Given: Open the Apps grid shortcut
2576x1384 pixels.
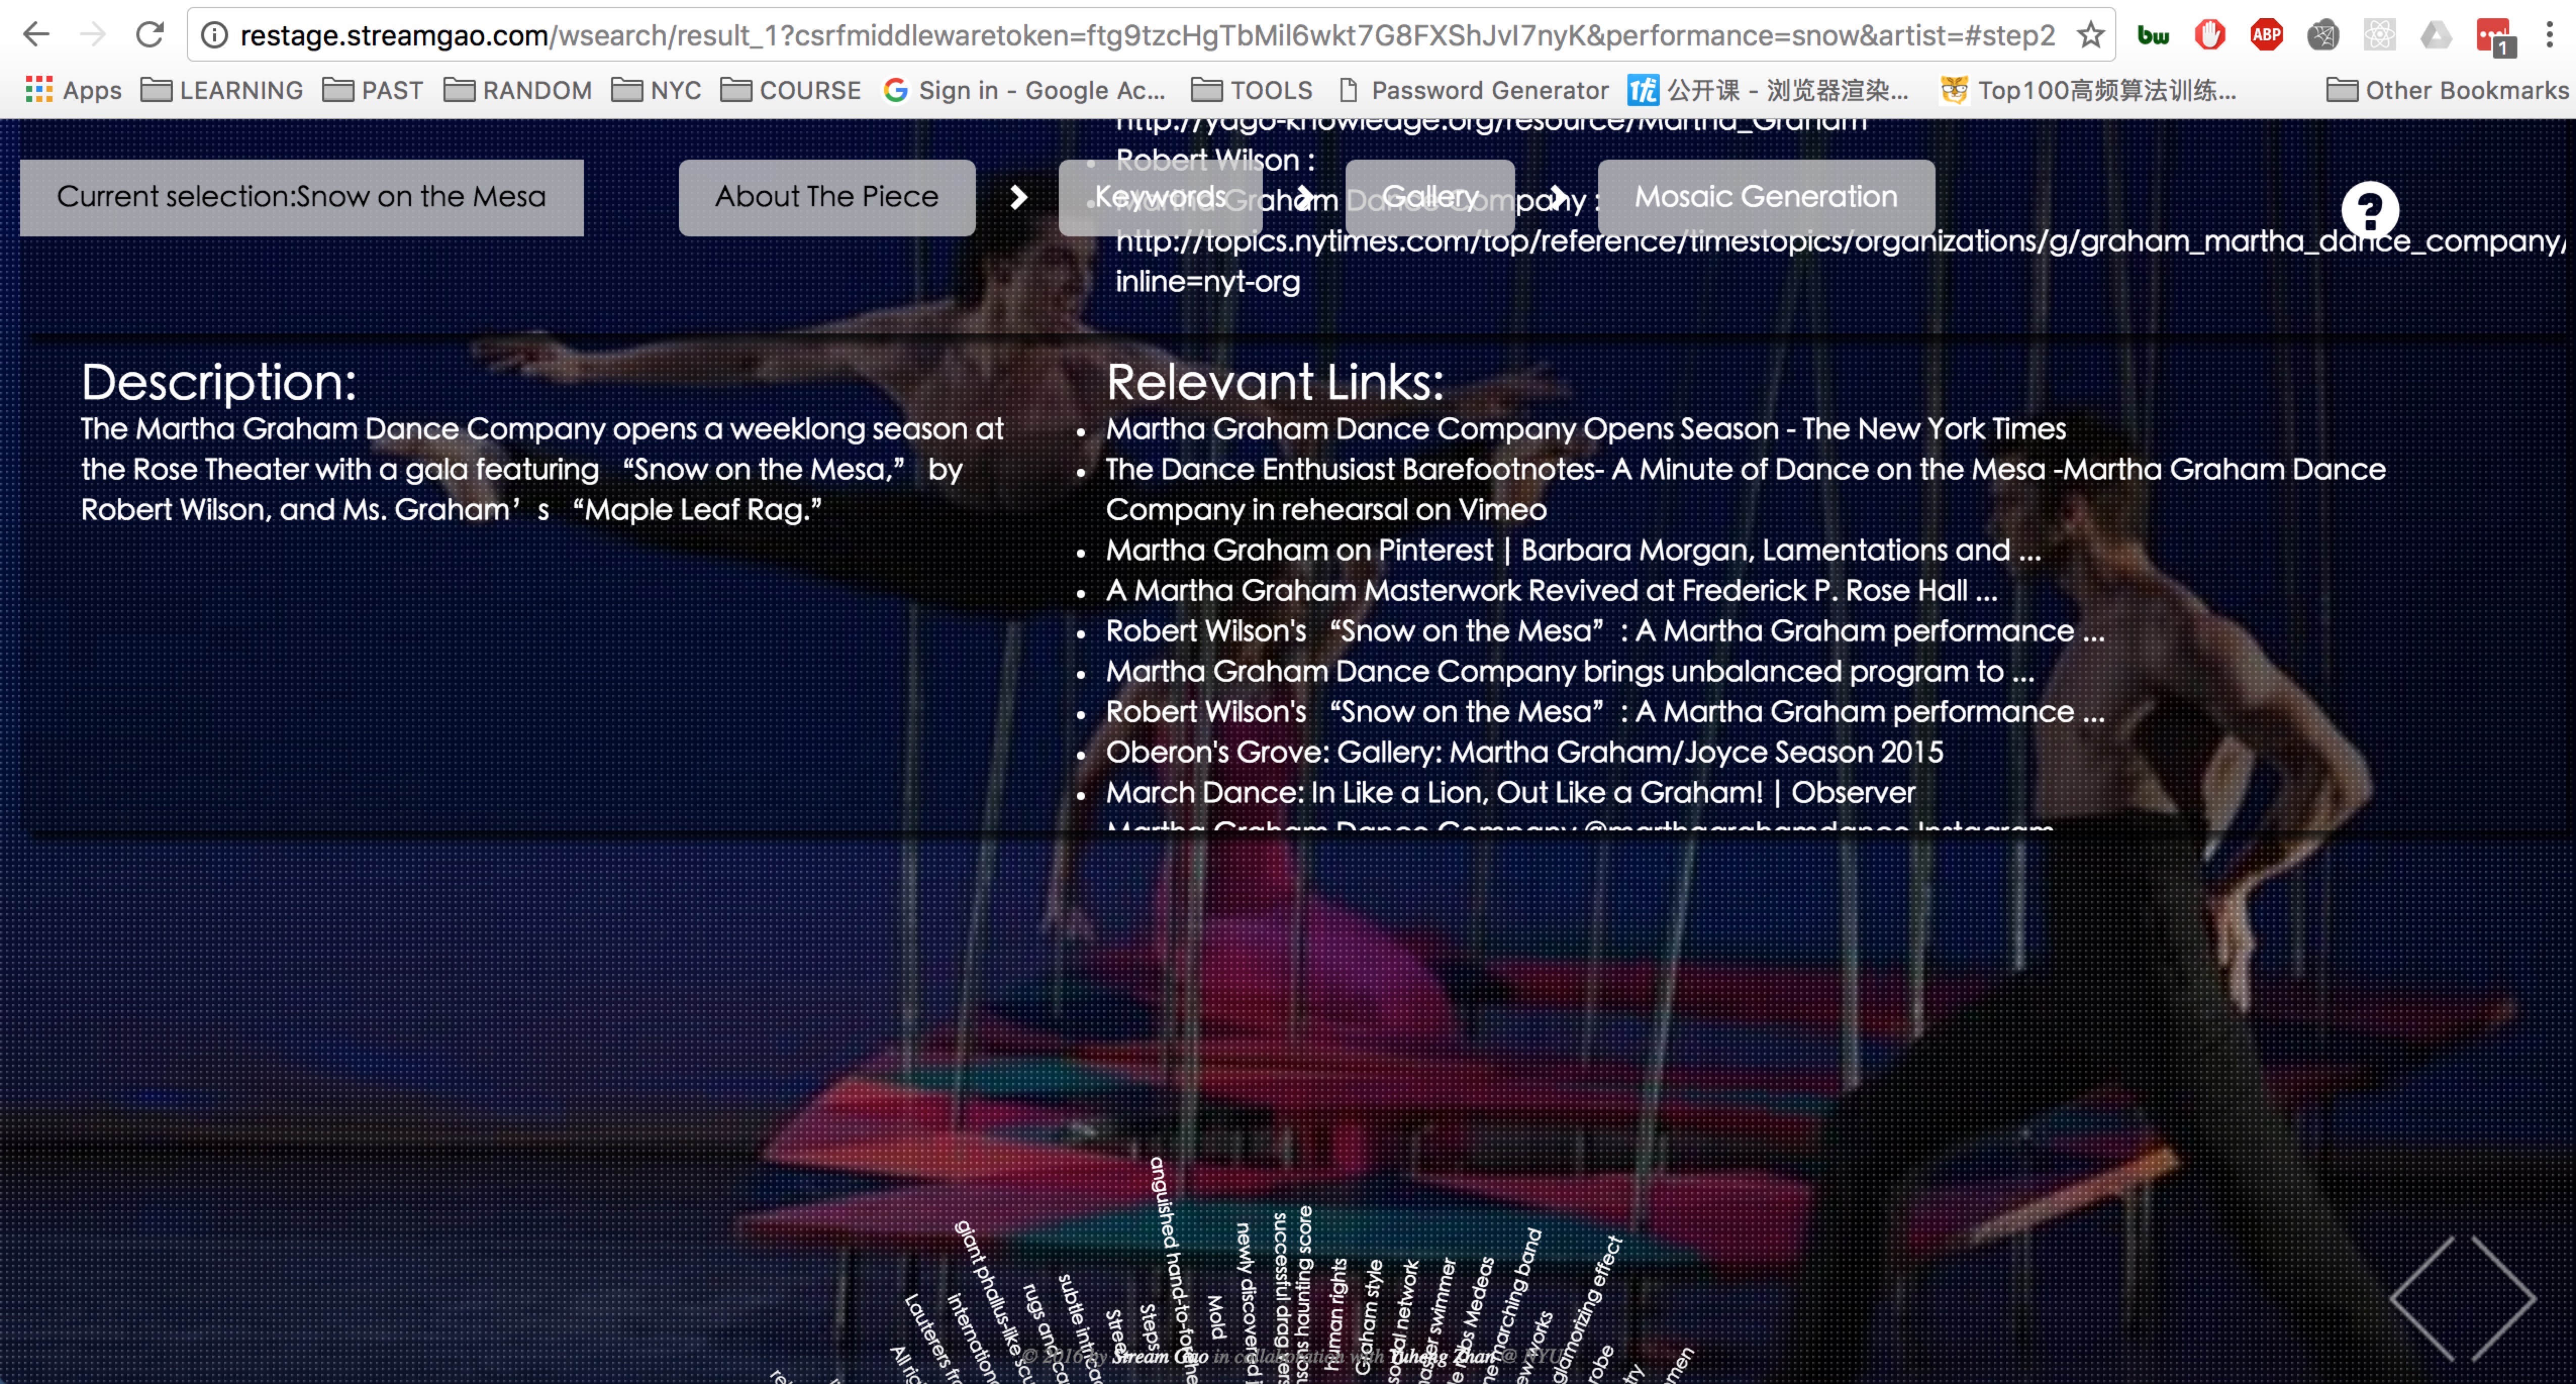Looking at the screenshot, I should click(x=73, y=90).
